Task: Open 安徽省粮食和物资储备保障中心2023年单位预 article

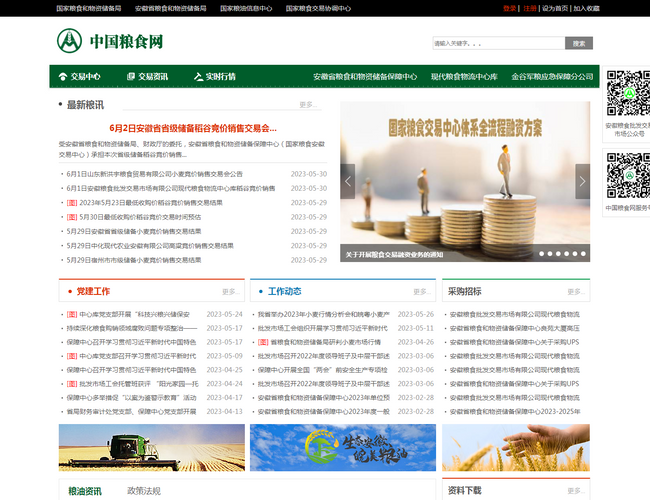Action: [324, 398]
